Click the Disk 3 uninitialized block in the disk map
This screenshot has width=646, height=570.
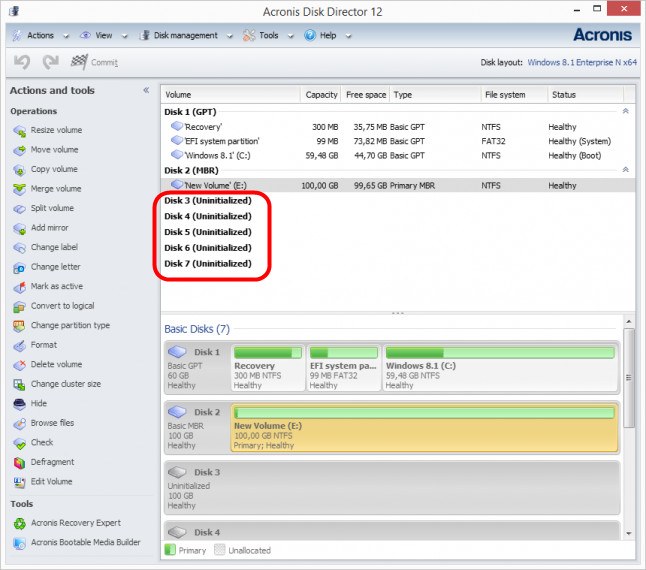tap(392, 488)
